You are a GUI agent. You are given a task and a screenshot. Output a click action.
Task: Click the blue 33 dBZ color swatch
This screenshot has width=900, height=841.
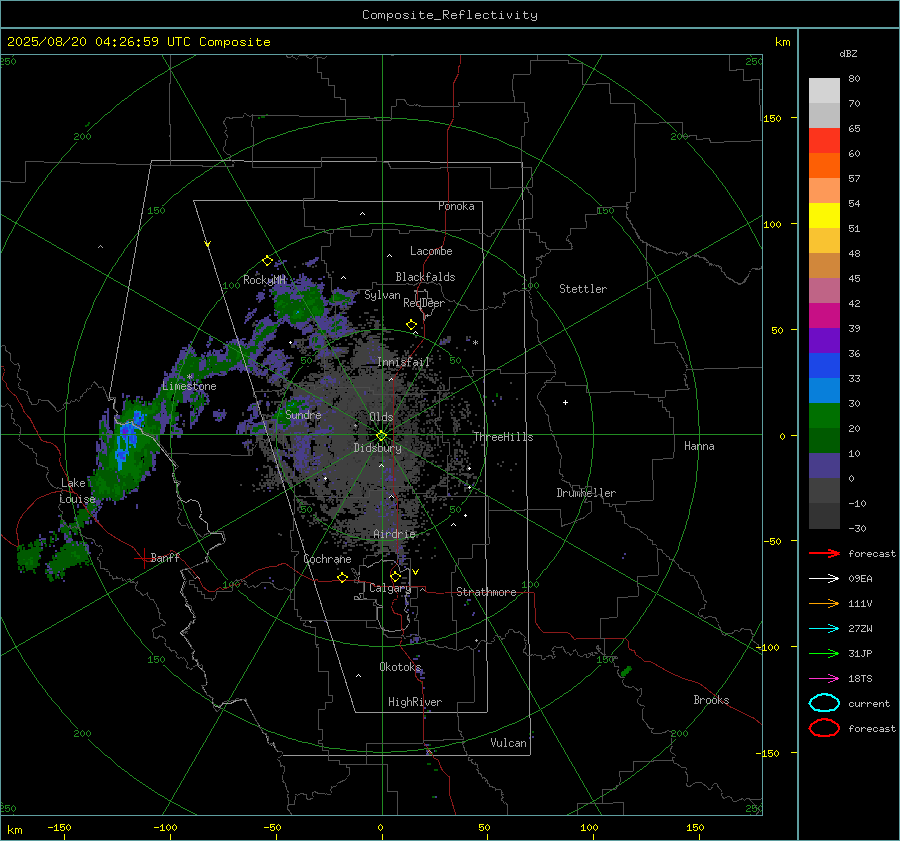824,365
